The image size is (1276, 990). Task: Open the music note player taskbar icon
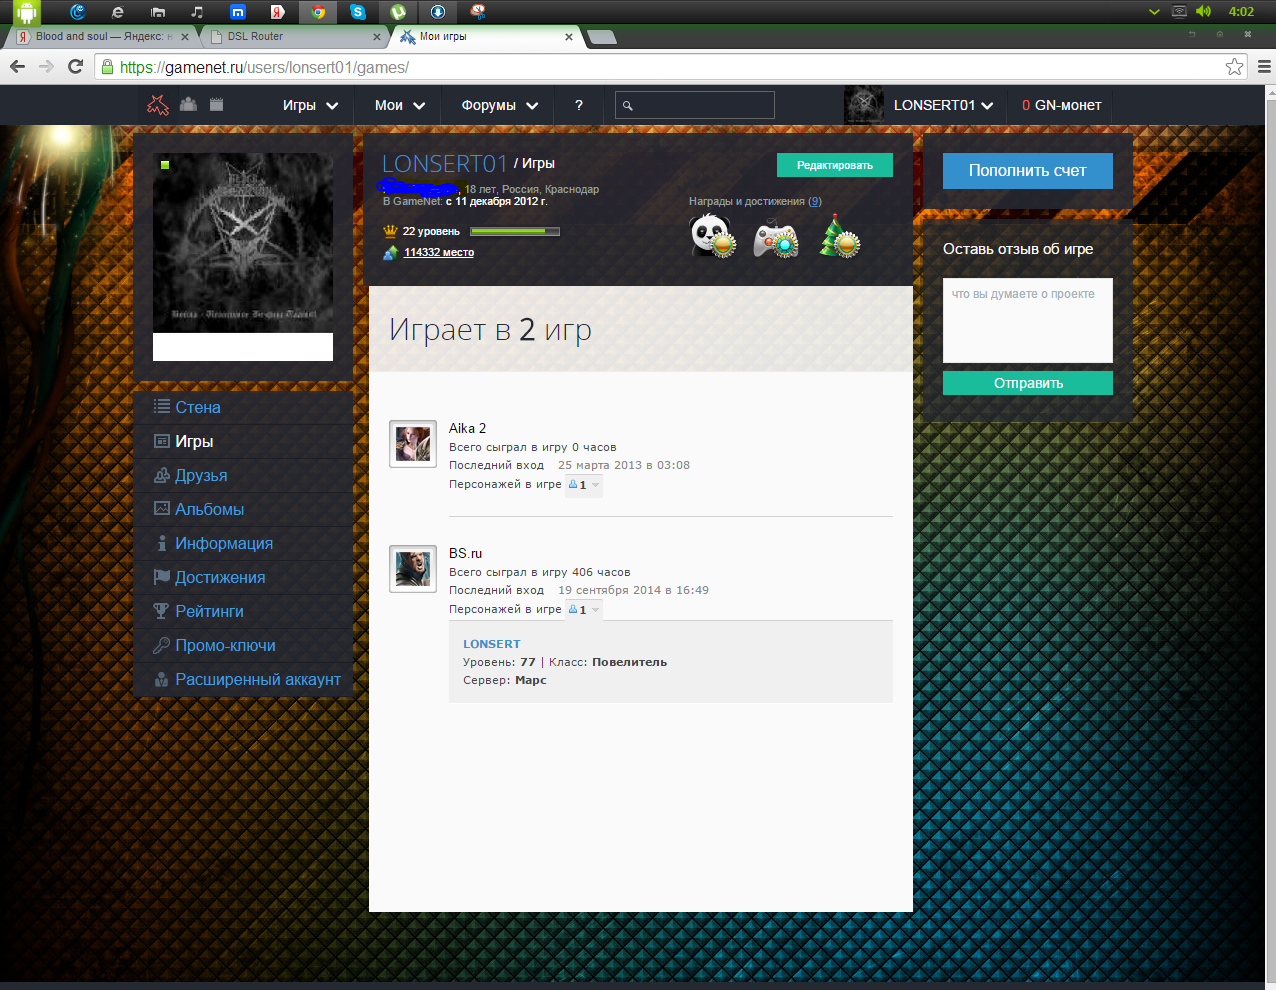[197, 12]
